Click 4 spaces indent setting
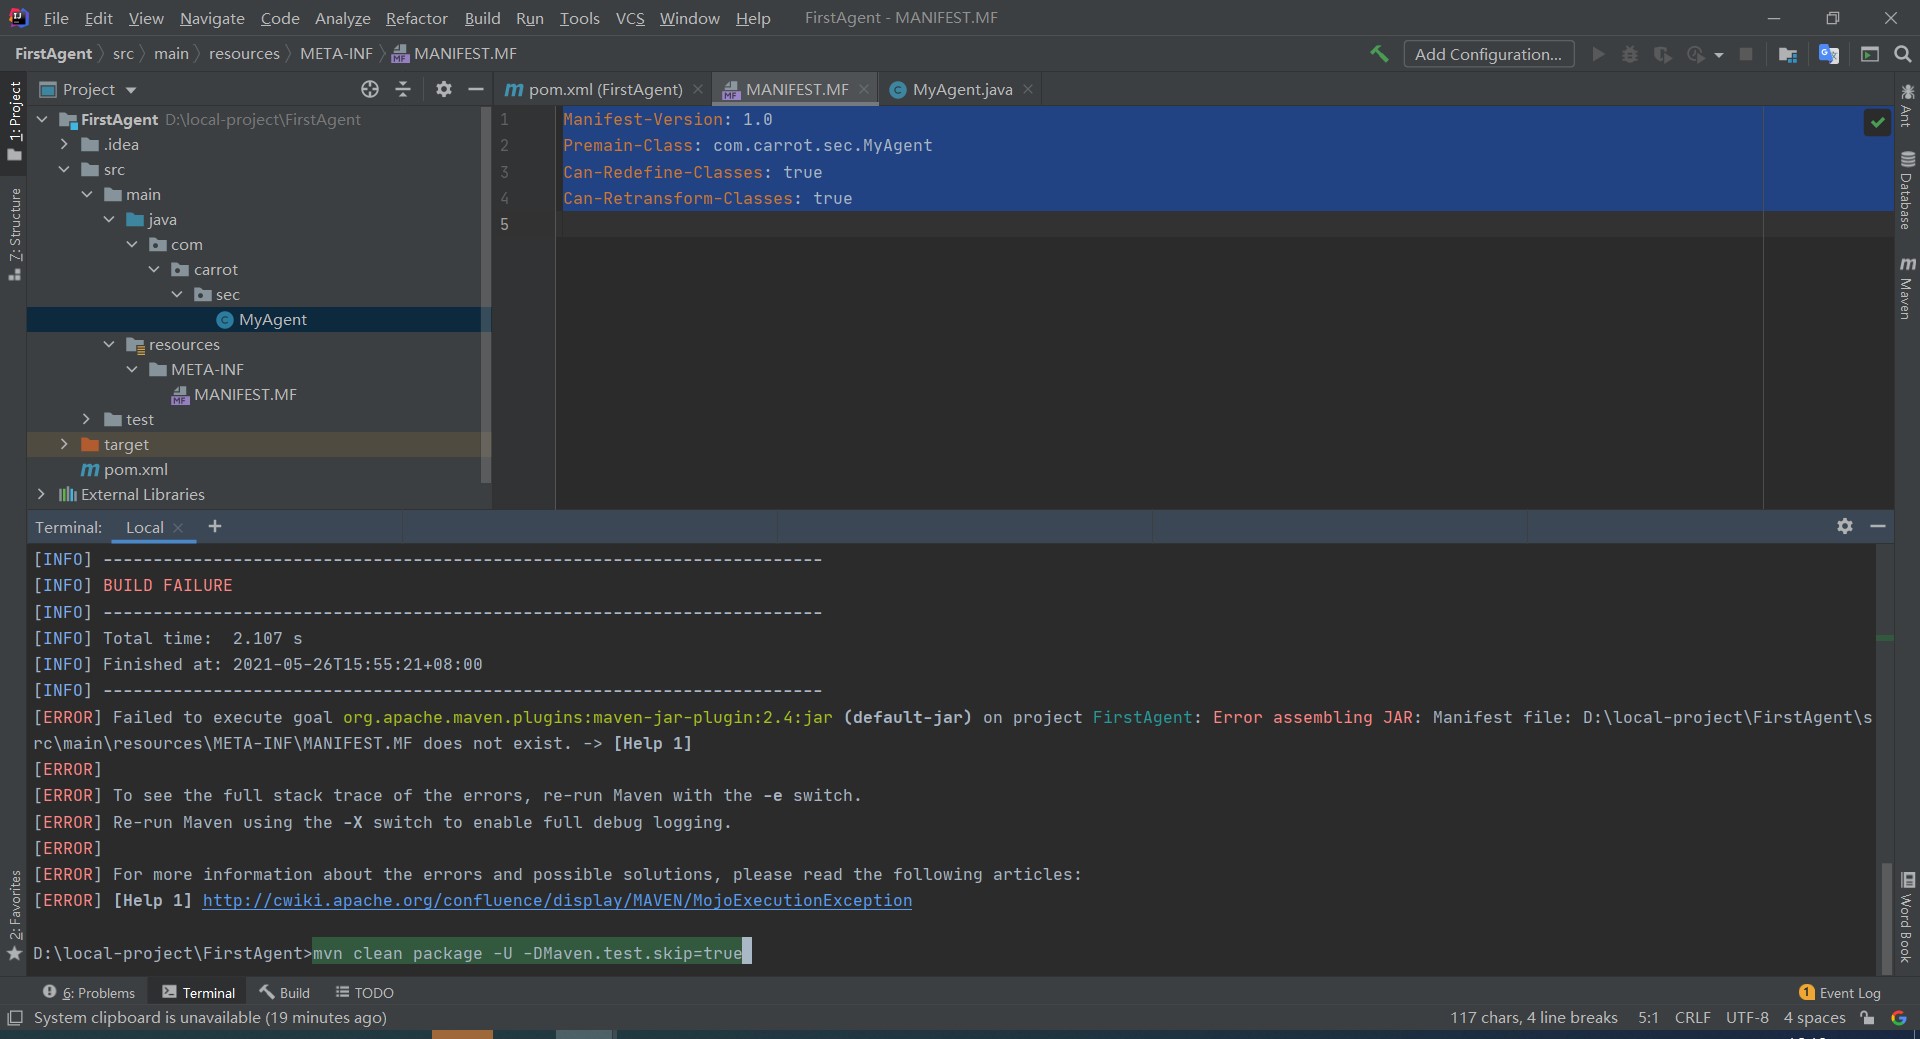This screenshot has height=1039, width=1920. pyautogui.click(x=1814, y=1018)
